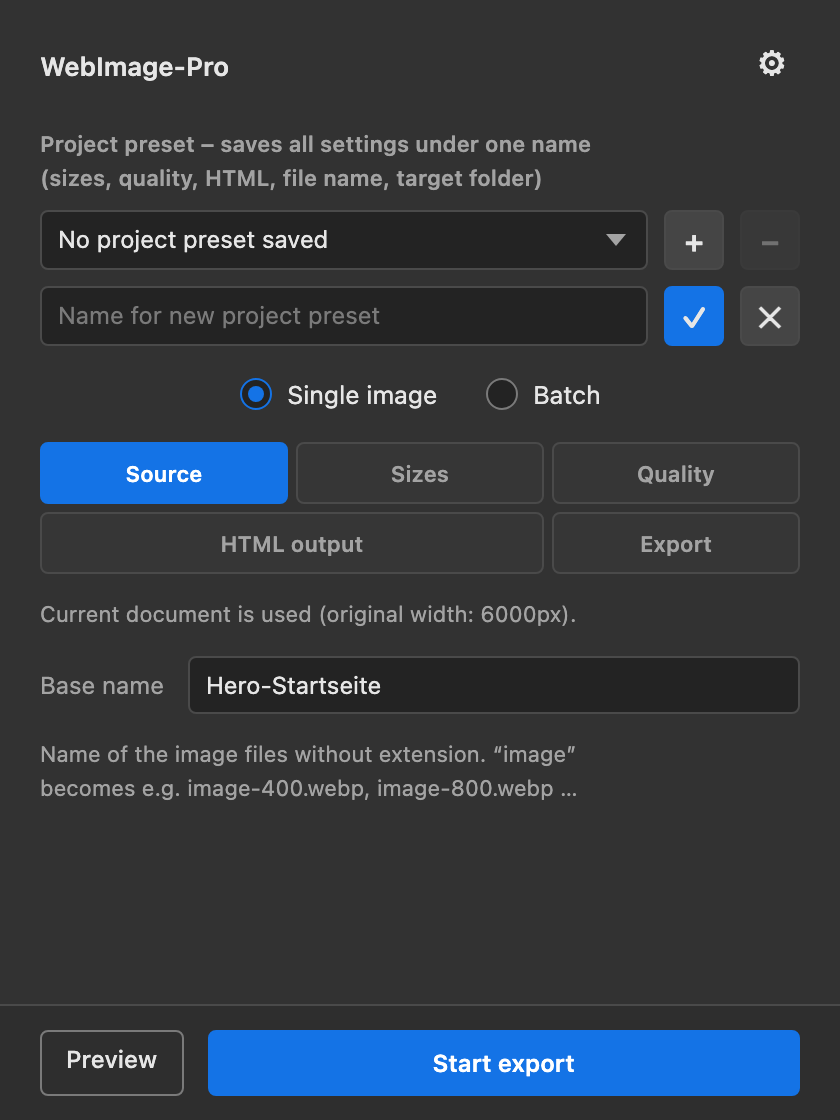
Task: Switch to the Export tab
Action: 676,543
